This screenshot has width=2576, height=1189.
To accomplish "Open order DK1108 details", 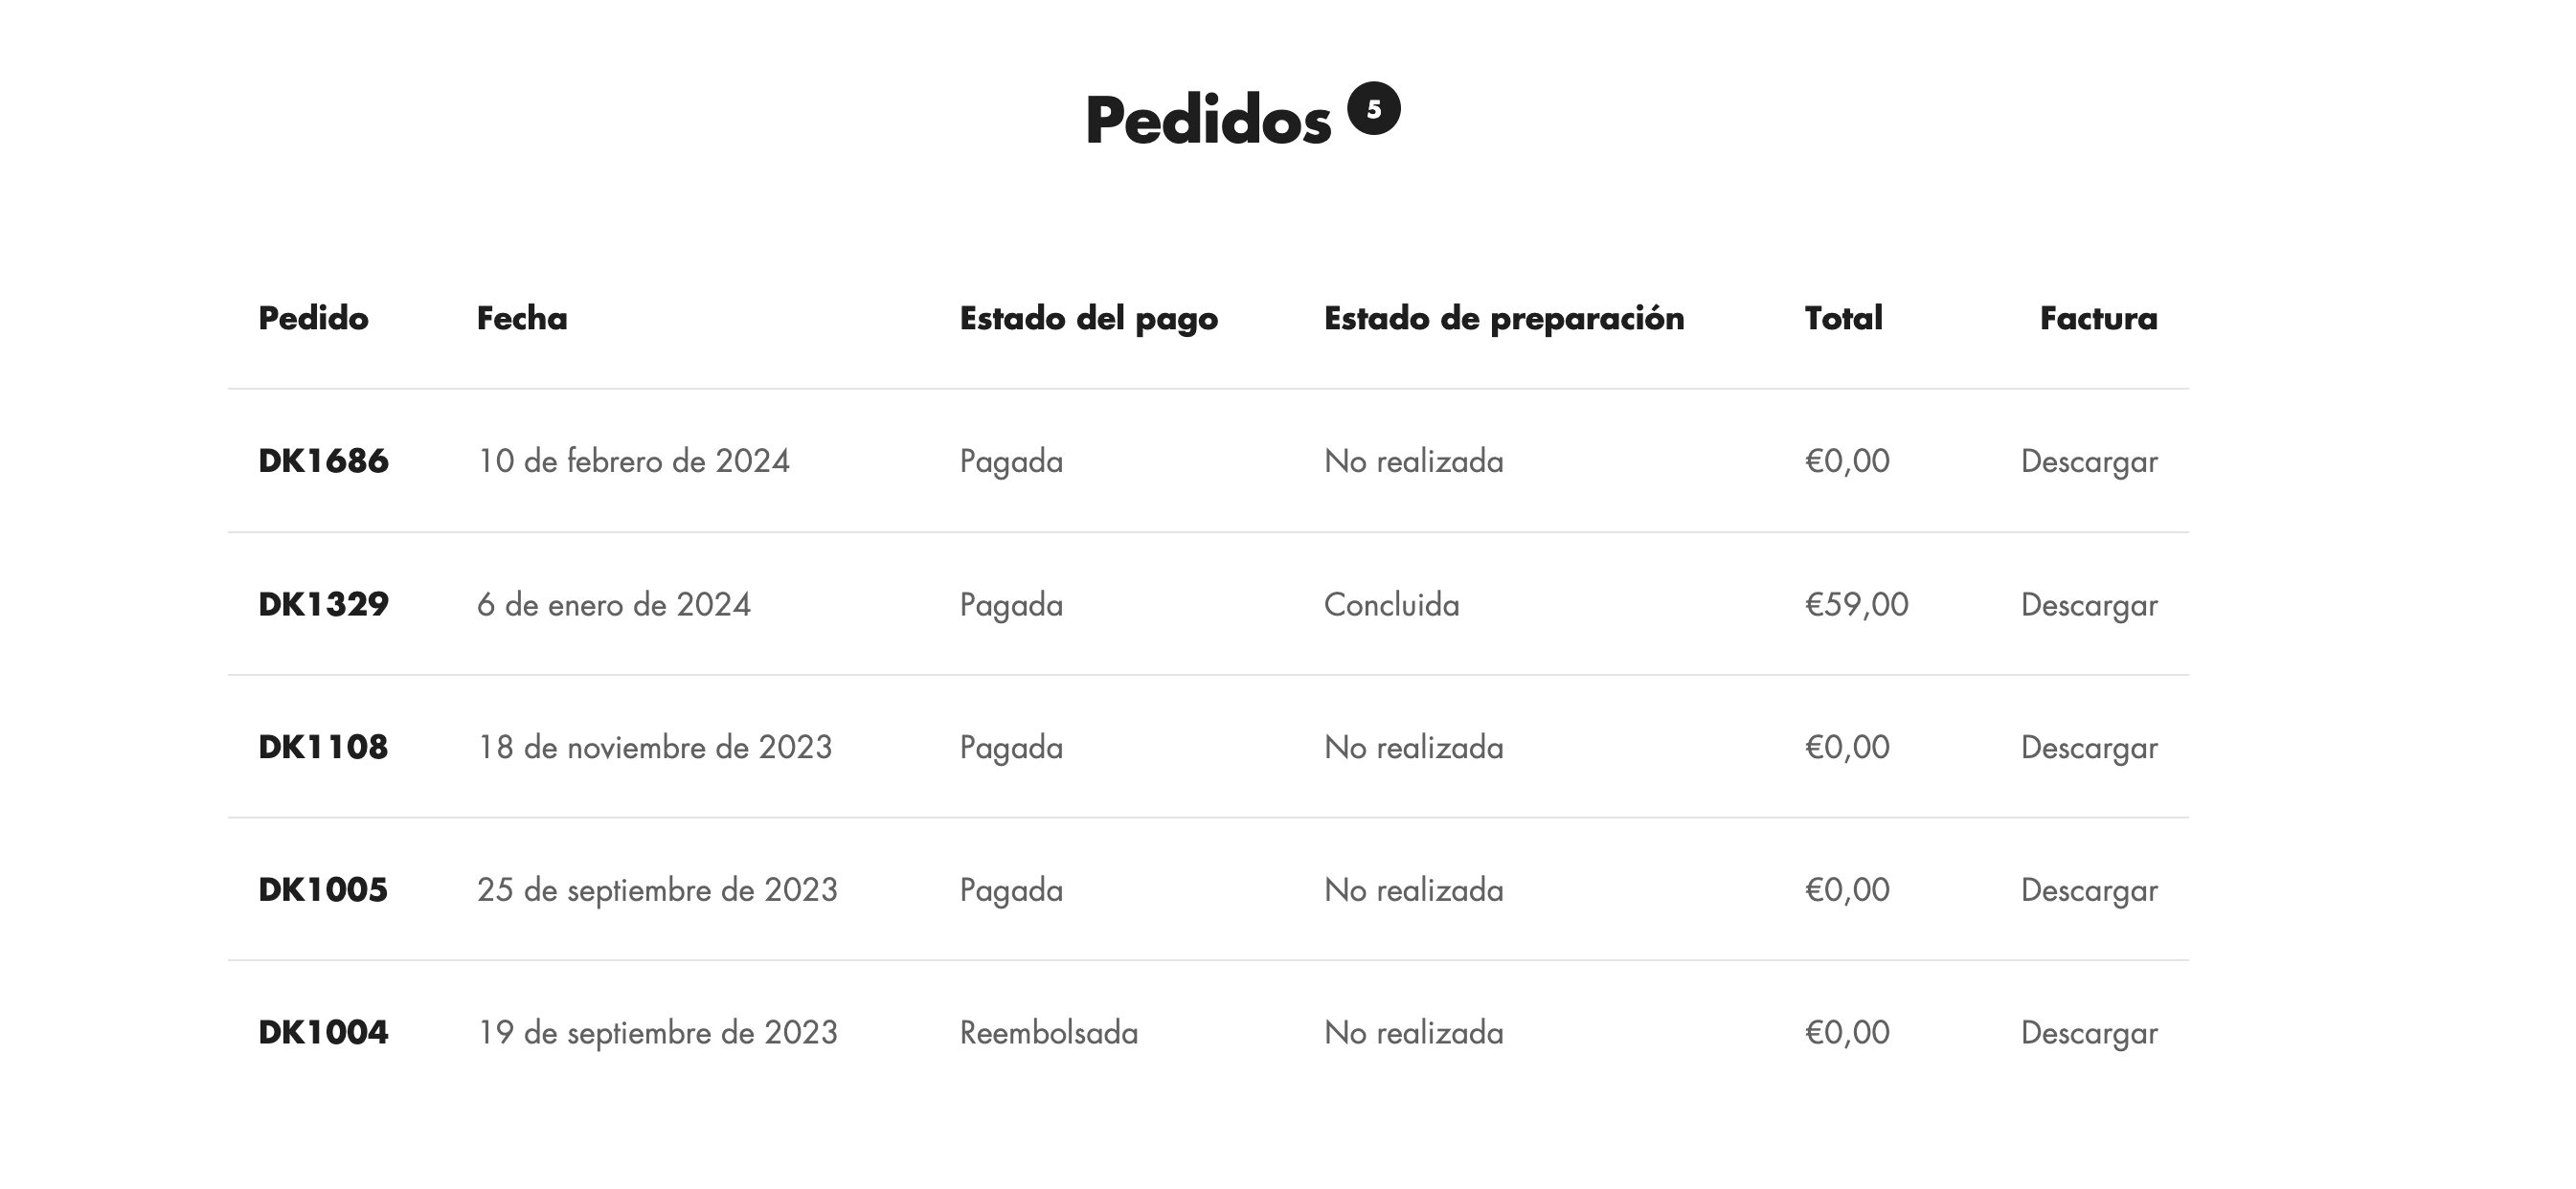I will point(323,747).
